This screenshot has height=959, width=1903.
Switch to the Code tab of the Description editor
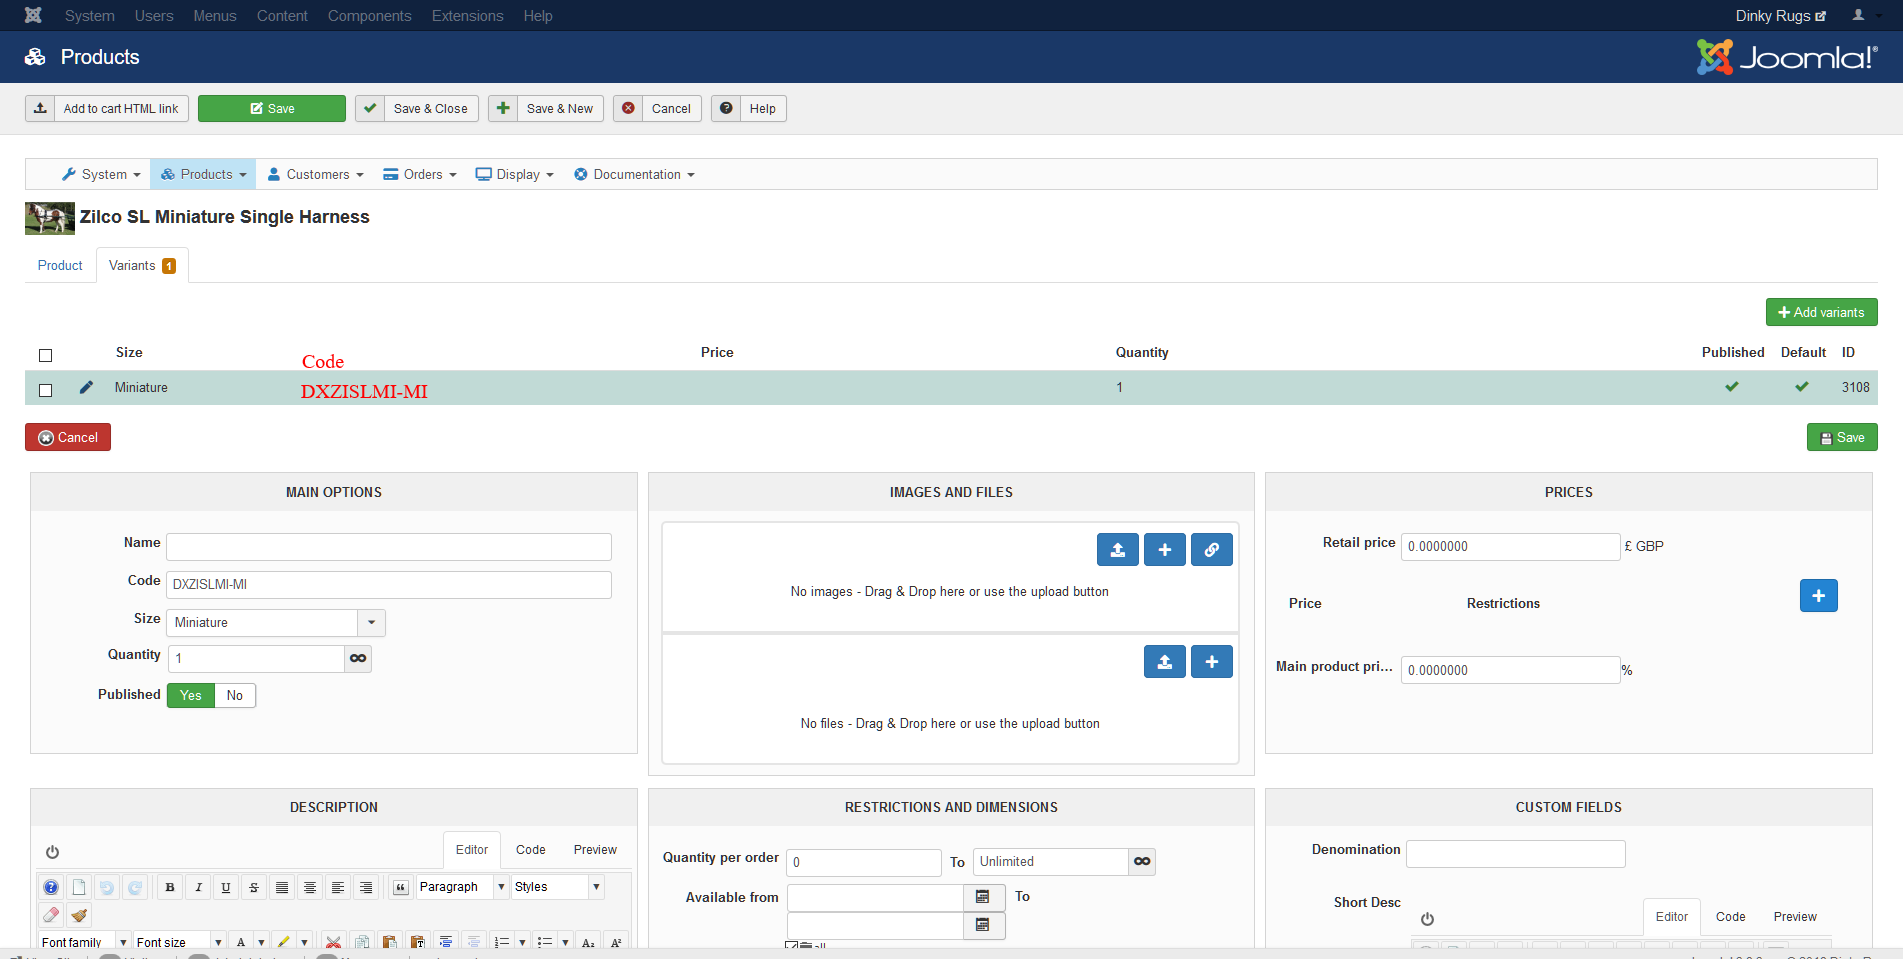531,850
